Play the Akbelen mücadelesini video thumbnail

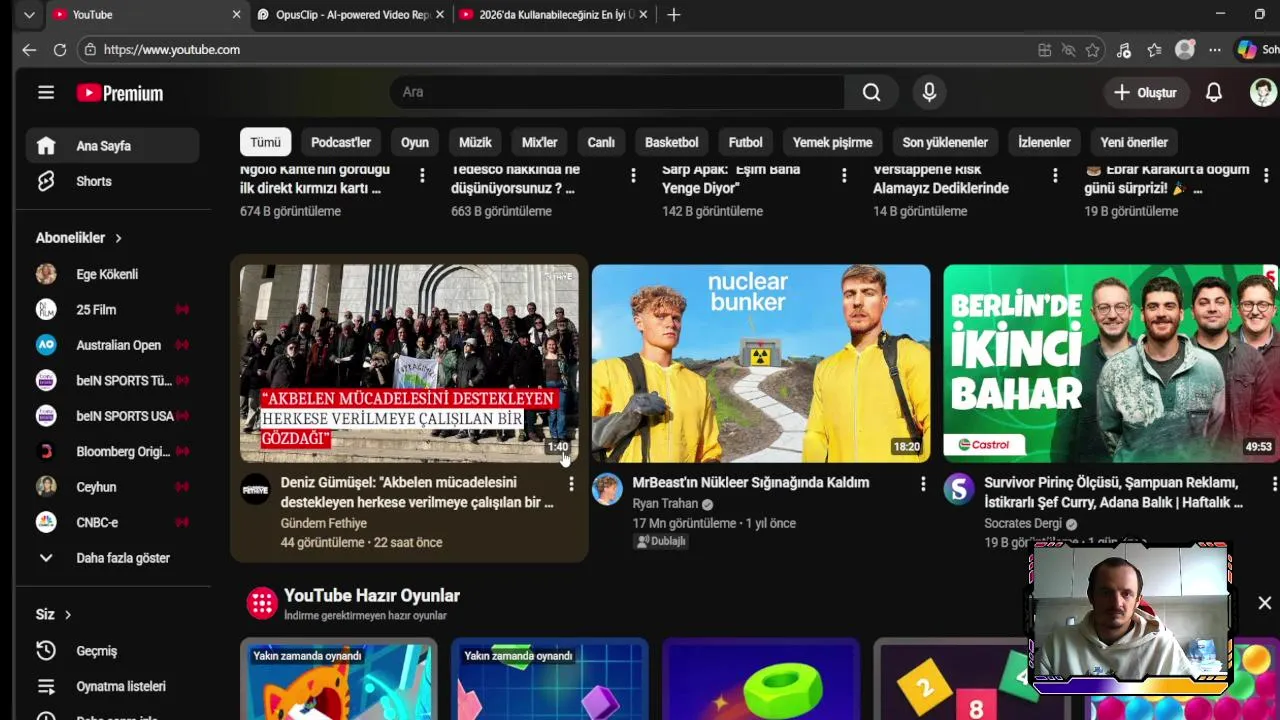pos(409,363)
